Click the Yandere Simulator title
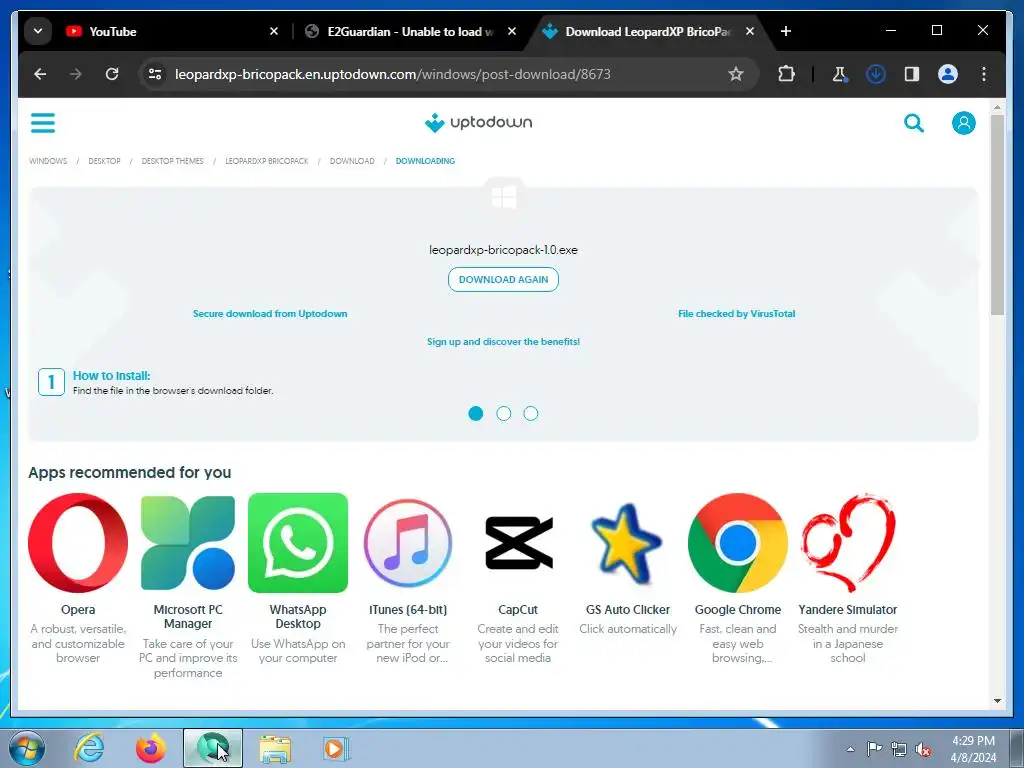The height and width of the screenshot is (768, 1024). [848, 609]
